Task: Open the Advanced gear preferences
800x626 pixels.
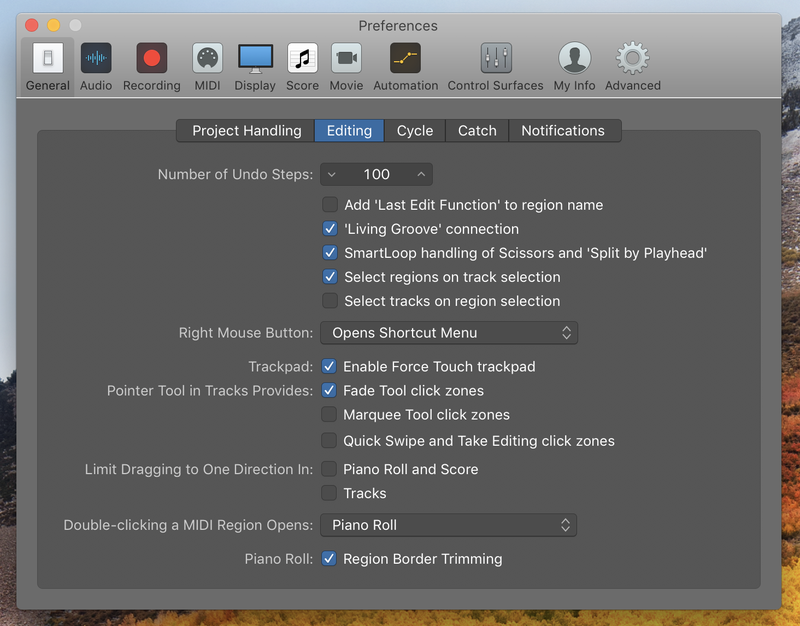Action: [x=633, y=58]
